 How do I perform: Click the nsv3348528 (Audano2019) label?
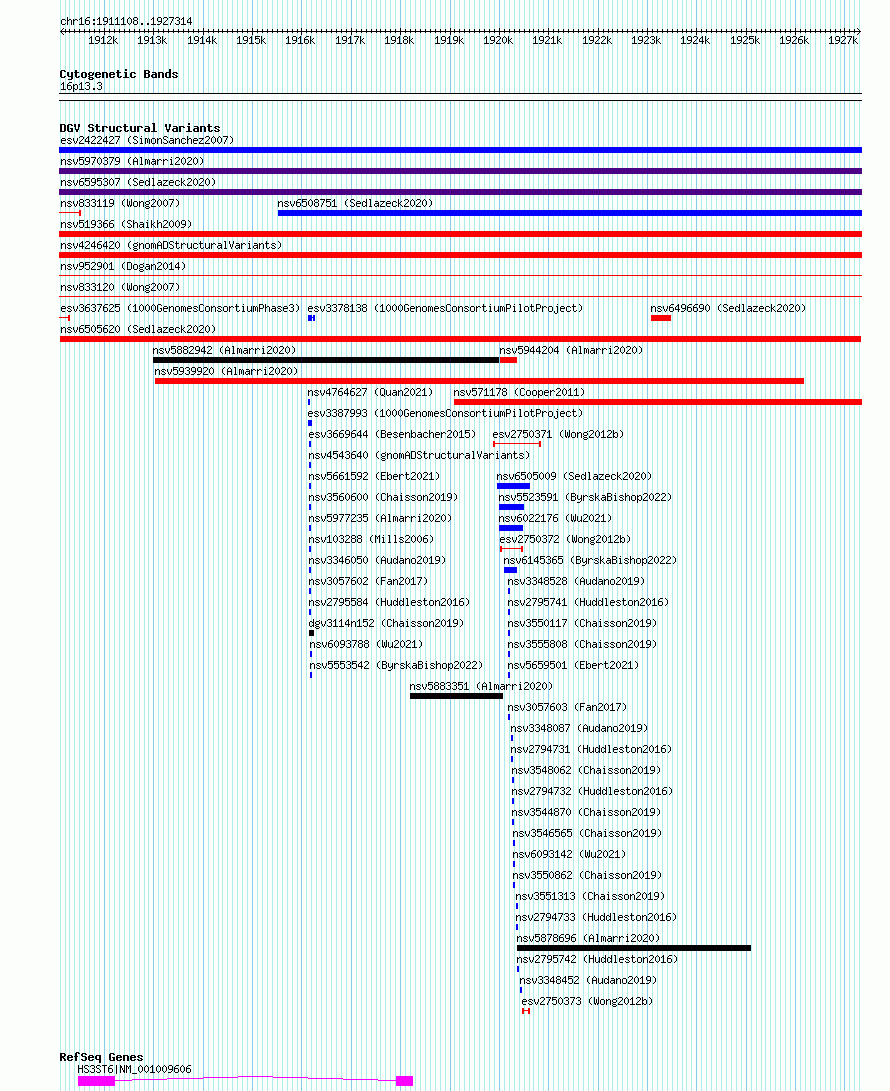(x=576, y=581)
